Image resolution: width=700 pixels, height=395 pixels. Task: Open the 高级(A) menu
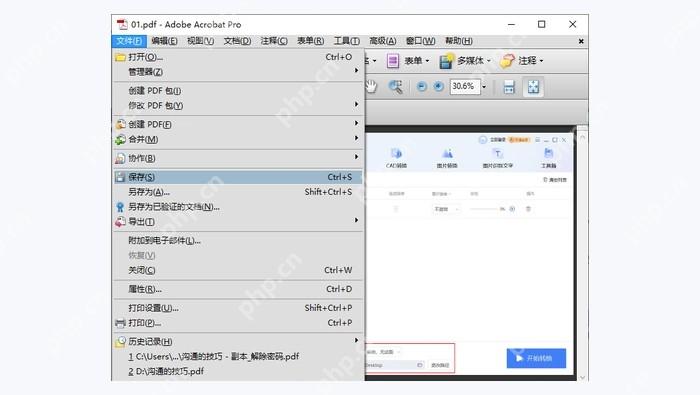(x=383, y=41)
